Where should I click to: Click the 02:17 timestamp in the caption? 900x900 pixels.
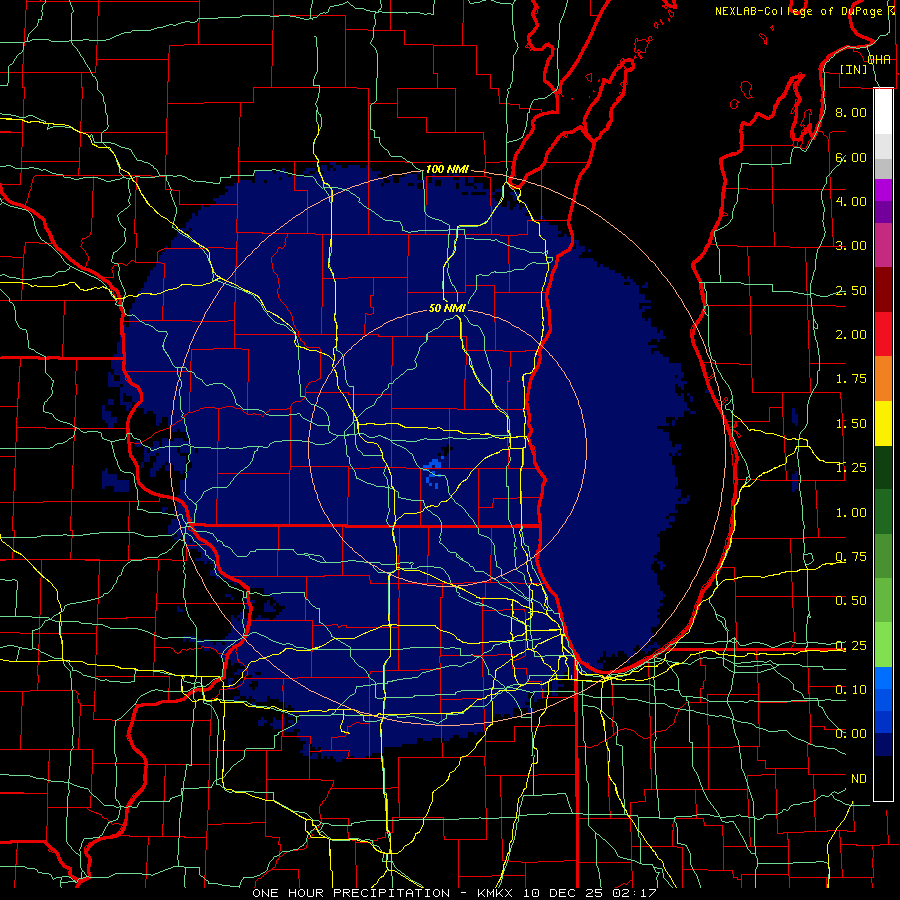click(634, 893)
